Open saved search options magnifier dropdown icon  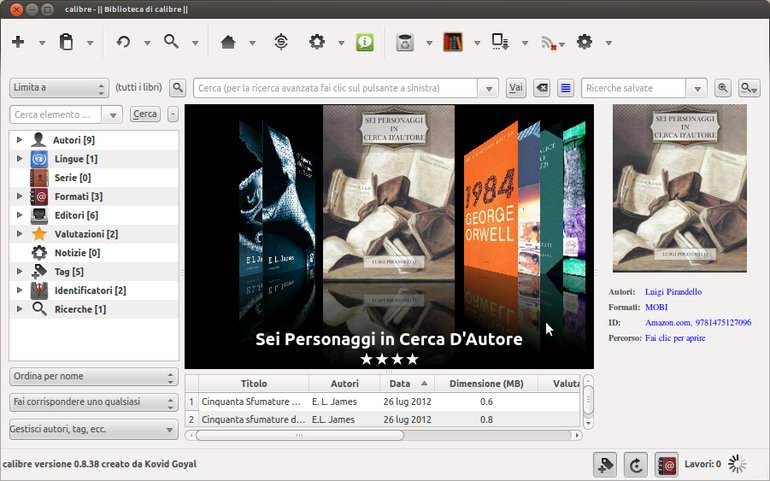coord(749,88)
